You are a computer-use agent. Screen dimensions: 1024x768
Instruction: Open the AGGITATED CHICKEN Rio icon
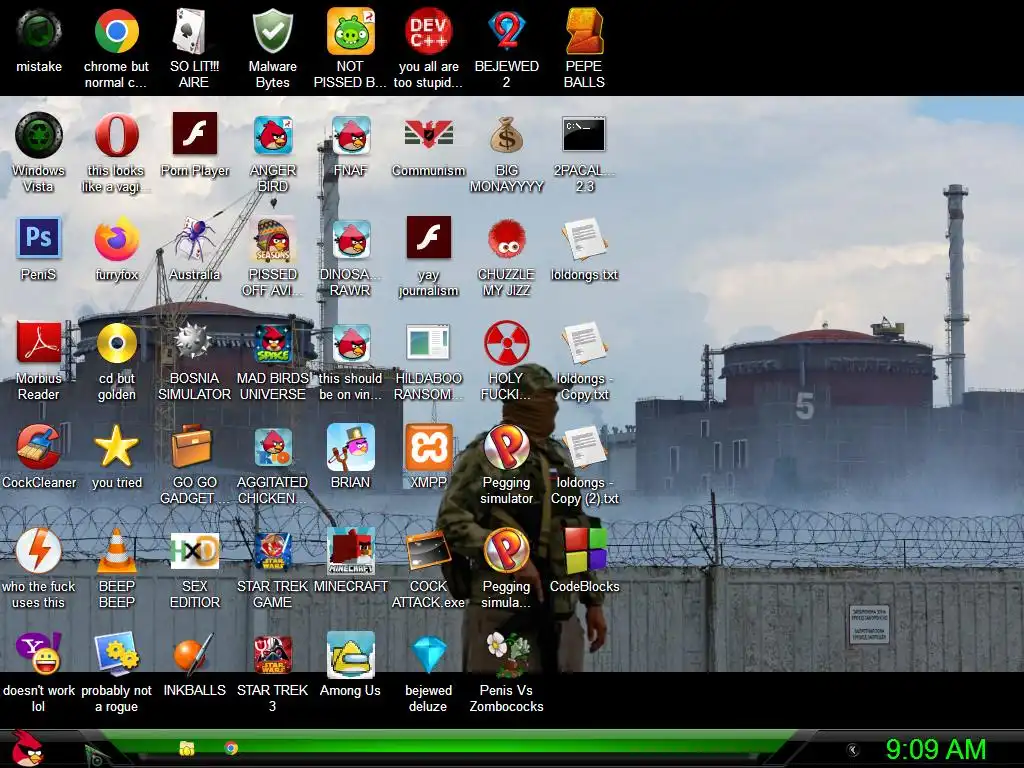pyautogui.click(x=272, y=447)
